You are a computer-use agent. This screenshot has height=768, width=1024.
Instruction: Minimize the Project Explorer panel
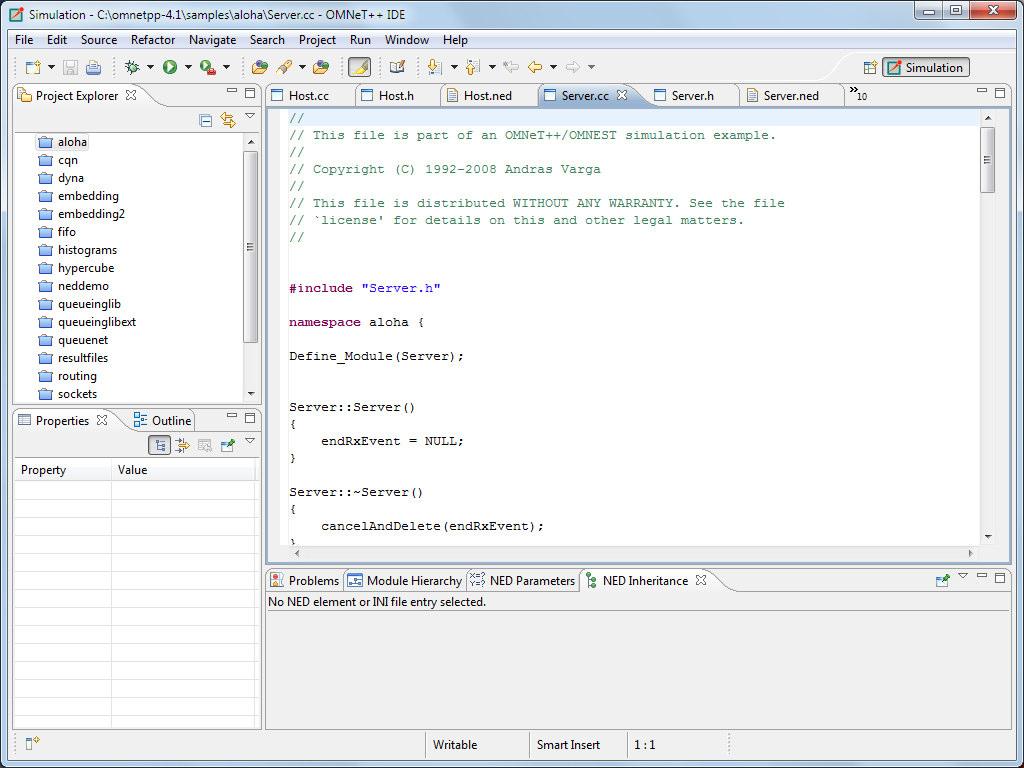(232, 92)
